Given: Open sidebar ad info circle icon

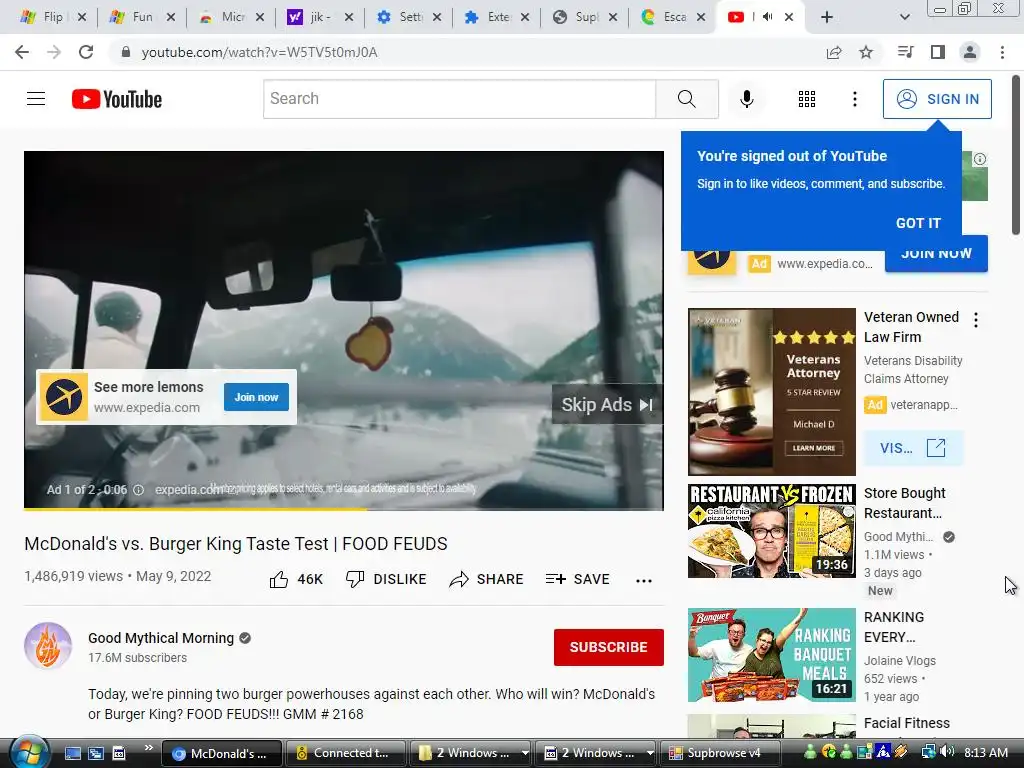Looking at the screenshot, I should click(980, 159).
